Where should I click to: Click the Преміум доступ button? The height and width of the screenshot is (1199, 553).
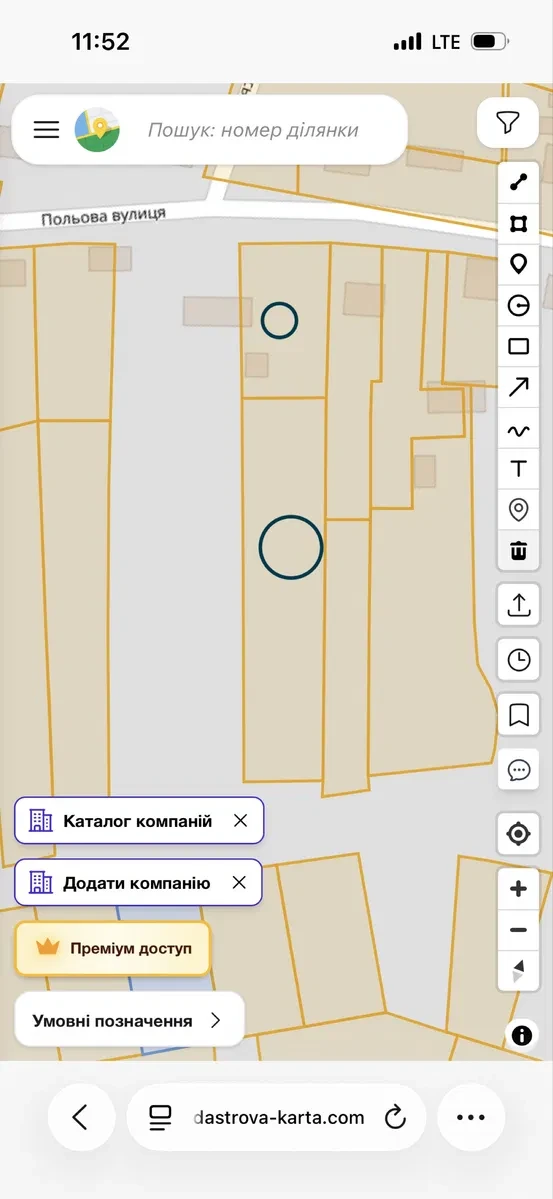[112, 948]
